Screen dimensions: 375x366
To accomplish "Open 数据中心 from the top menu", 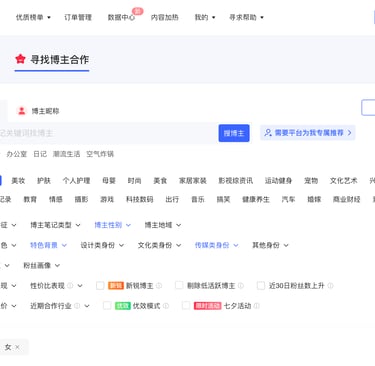I will click(121, 17).
